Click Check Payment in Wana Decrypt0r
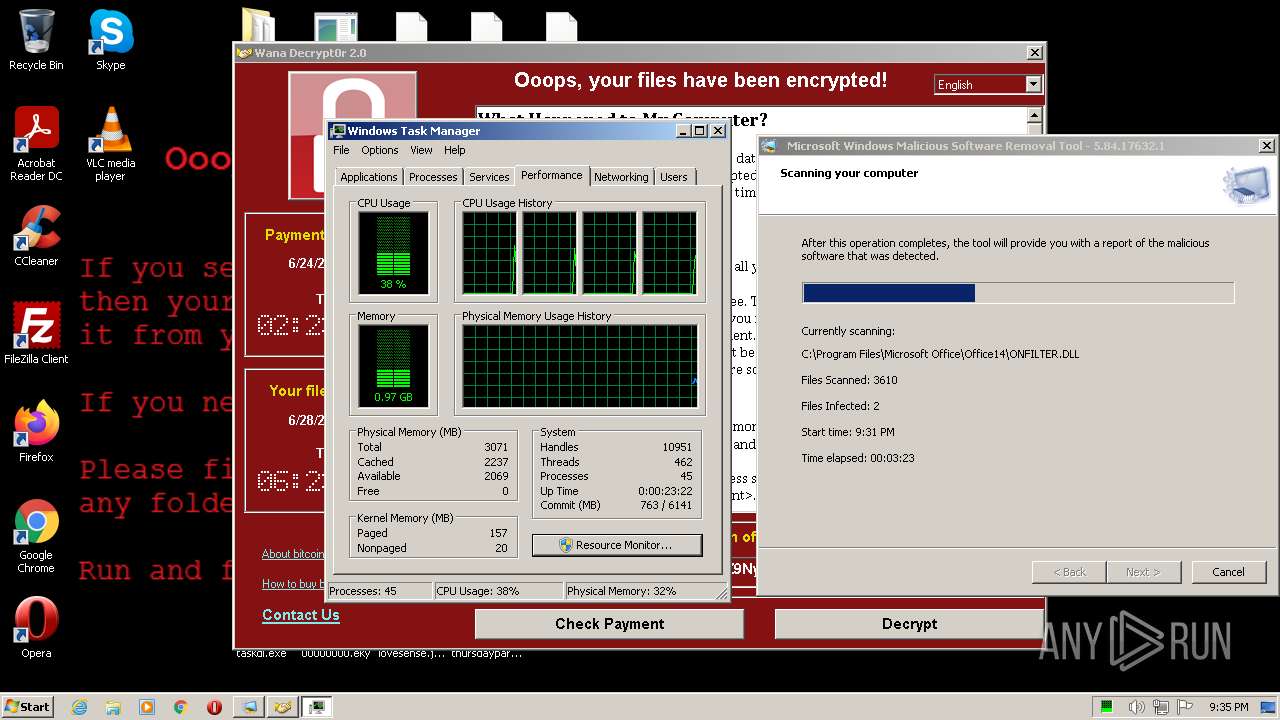This screenshot has width=1280, height=720. click(609, 624)
